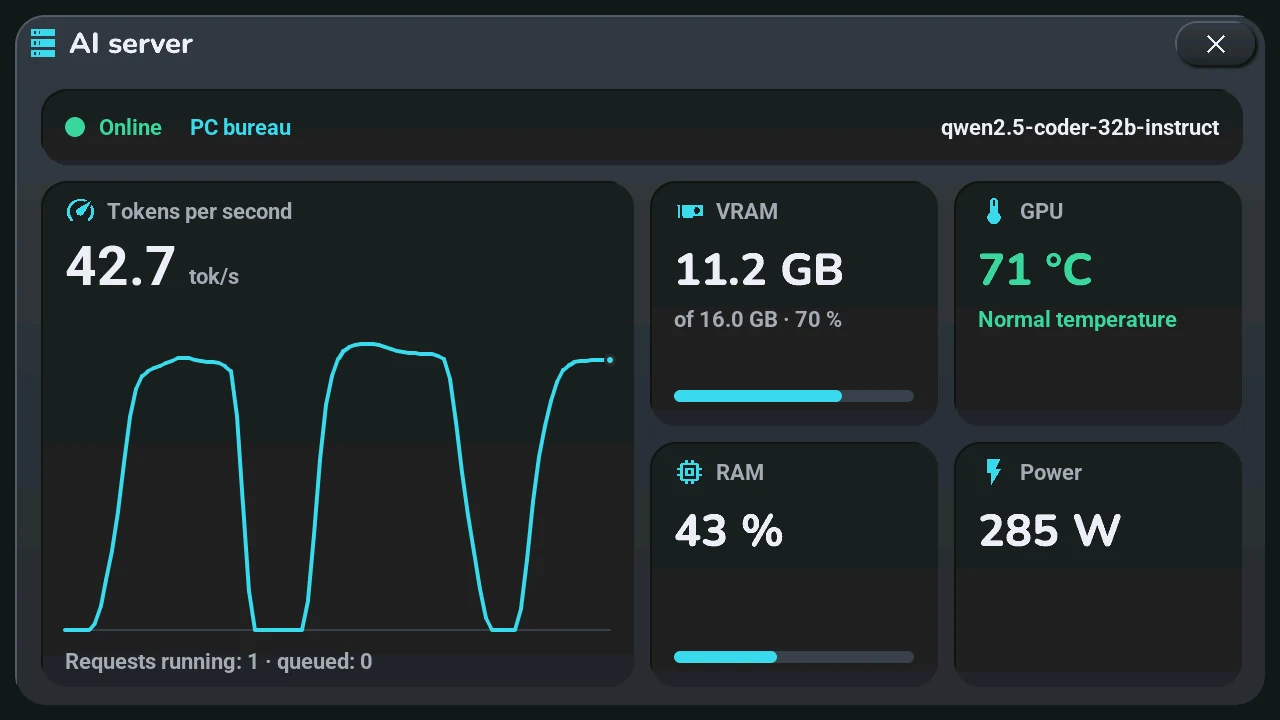Click the Requests running and queued line
The image size is (1280, 720).
coord(219,661)
